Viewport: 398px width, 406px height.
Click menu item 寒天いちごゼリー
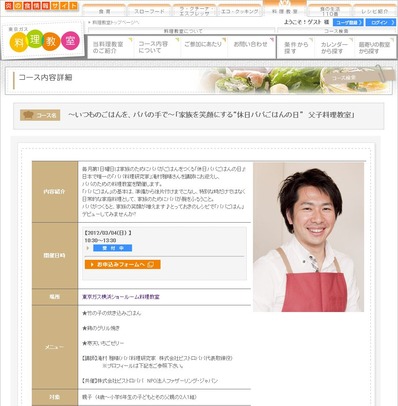103,343
